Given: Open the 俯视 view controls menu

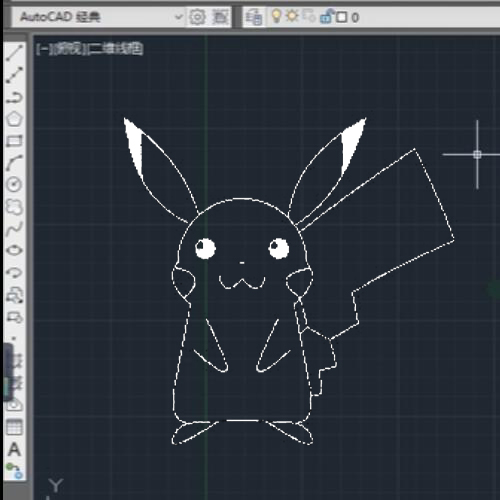Looking at the screenshot, I should click(x=69, y=49).
